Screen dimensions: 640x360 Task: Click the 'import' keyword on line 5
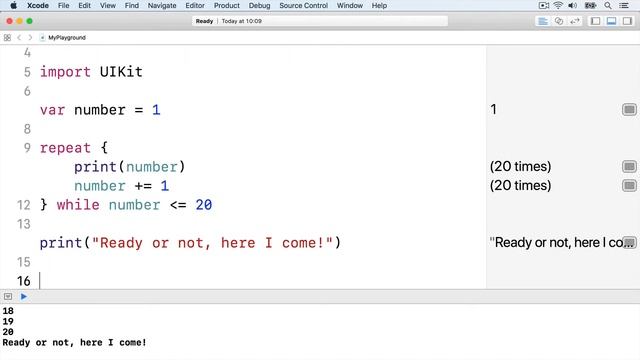(x=65, y=72)
